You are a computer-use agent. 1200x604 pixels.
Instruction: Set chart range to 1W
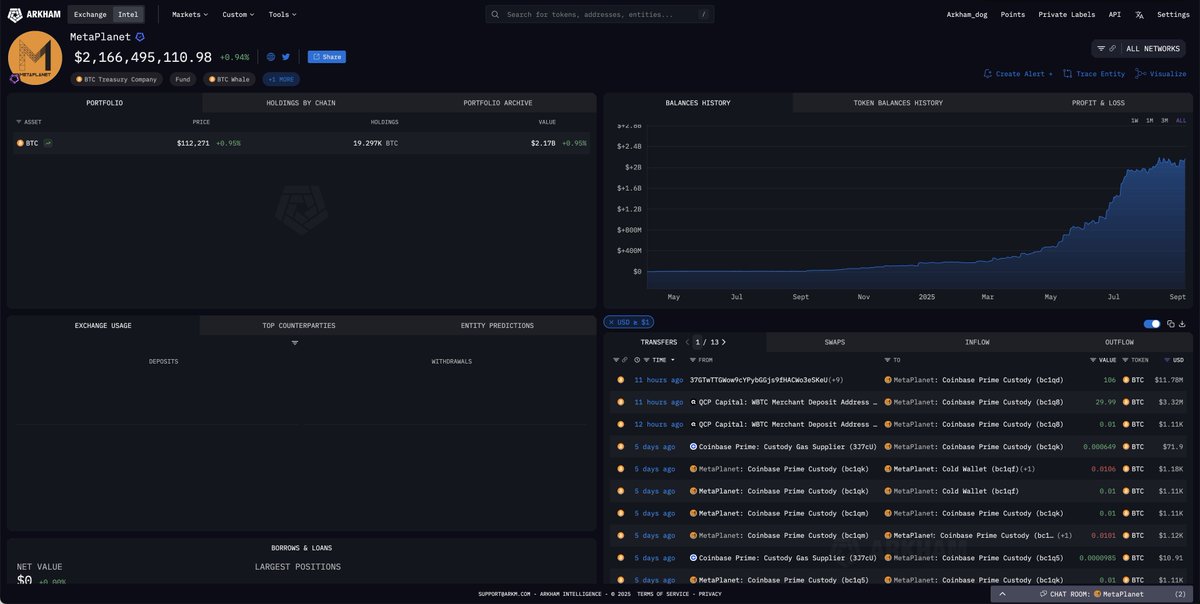(x=1134, y=120)
